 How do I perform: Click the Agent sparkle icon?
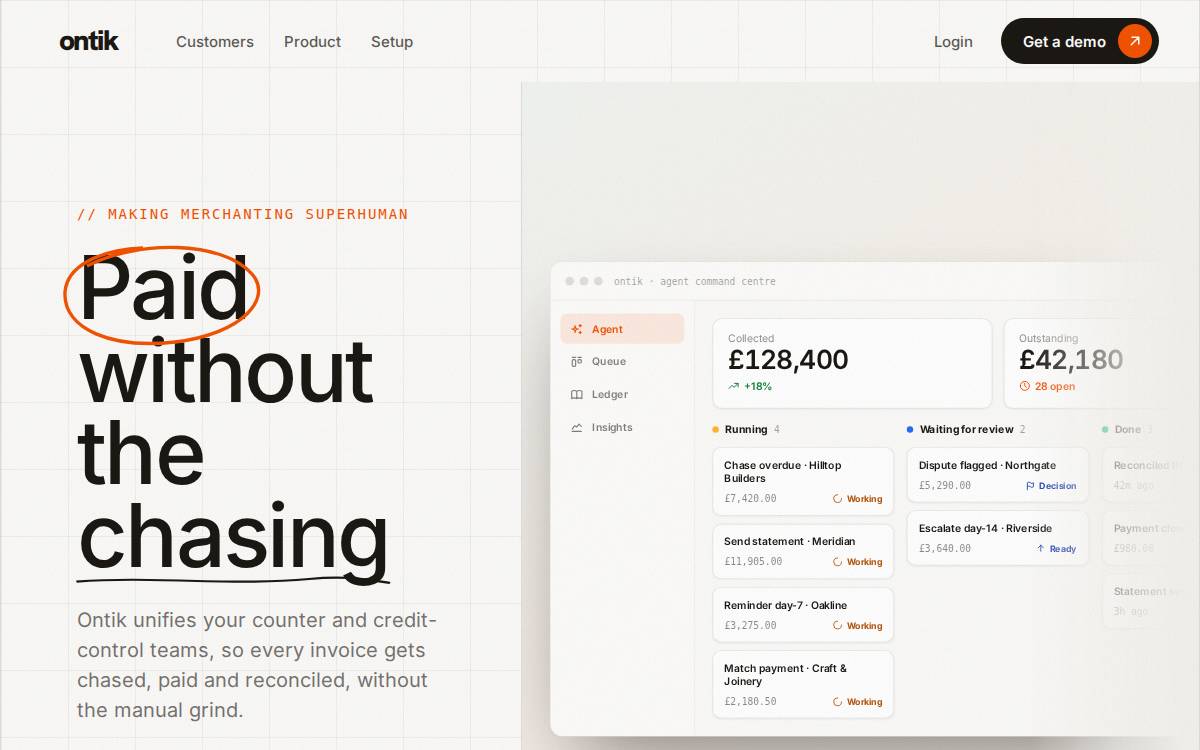(577, 329)
